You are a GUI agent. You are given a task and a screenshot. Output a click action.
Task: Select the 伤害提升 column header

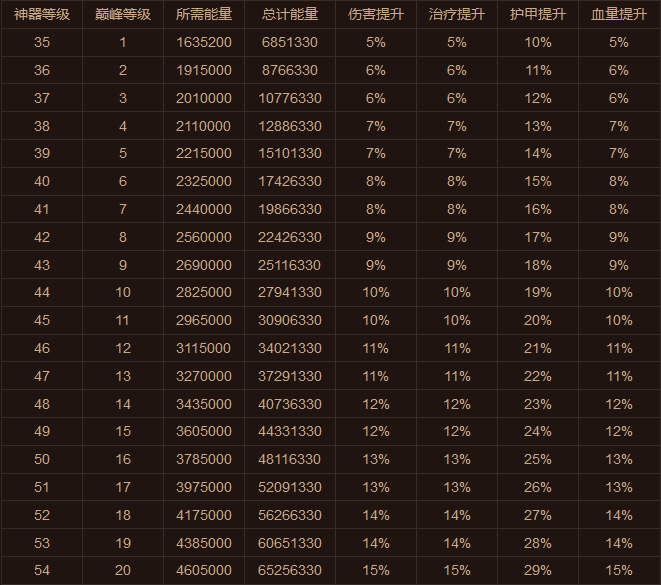(x=375, y=15)
